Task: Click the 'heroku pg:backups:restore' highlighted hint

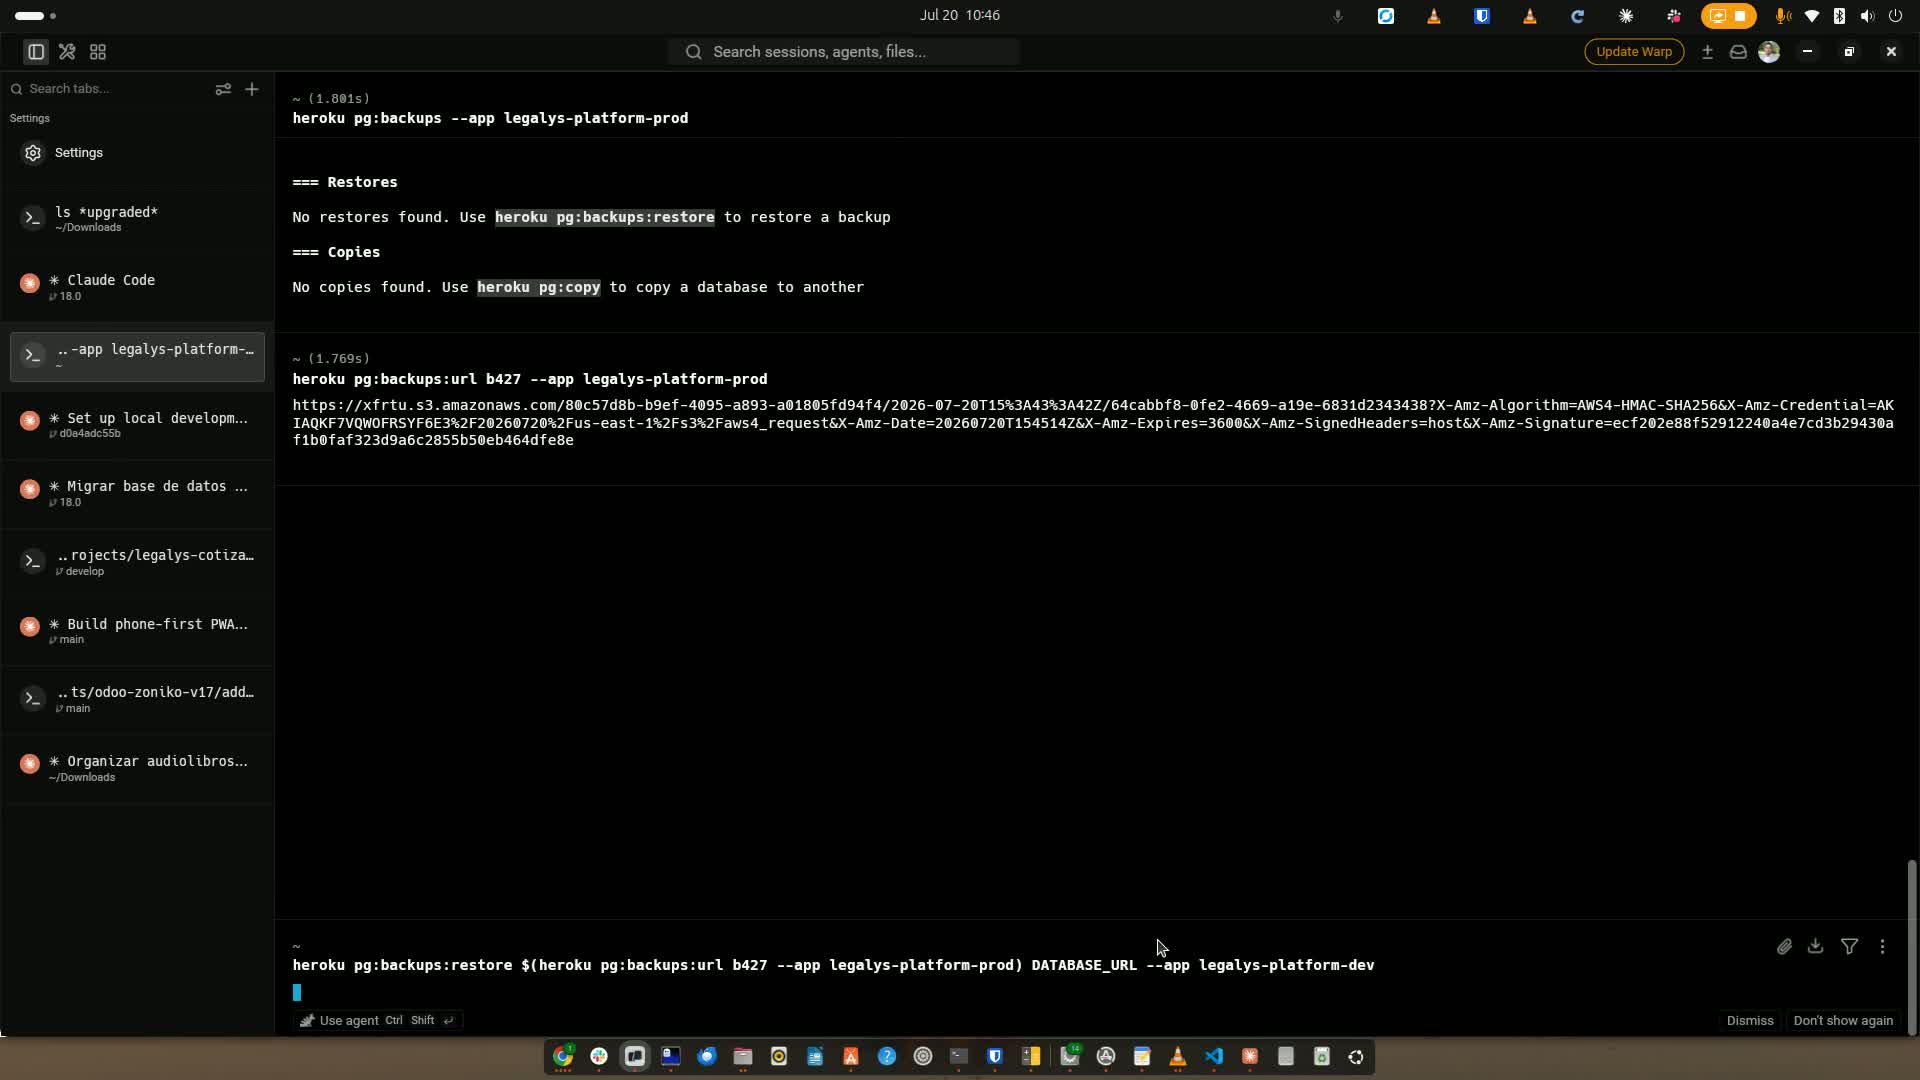Action: tap(604, 217)
